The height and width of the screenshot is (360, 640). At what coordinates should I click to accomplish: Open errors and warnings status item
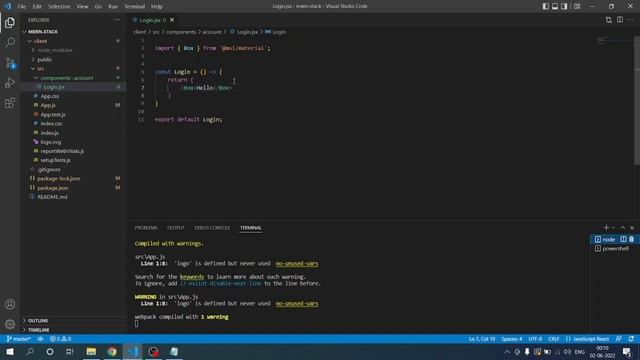click(x=60, y=339)
